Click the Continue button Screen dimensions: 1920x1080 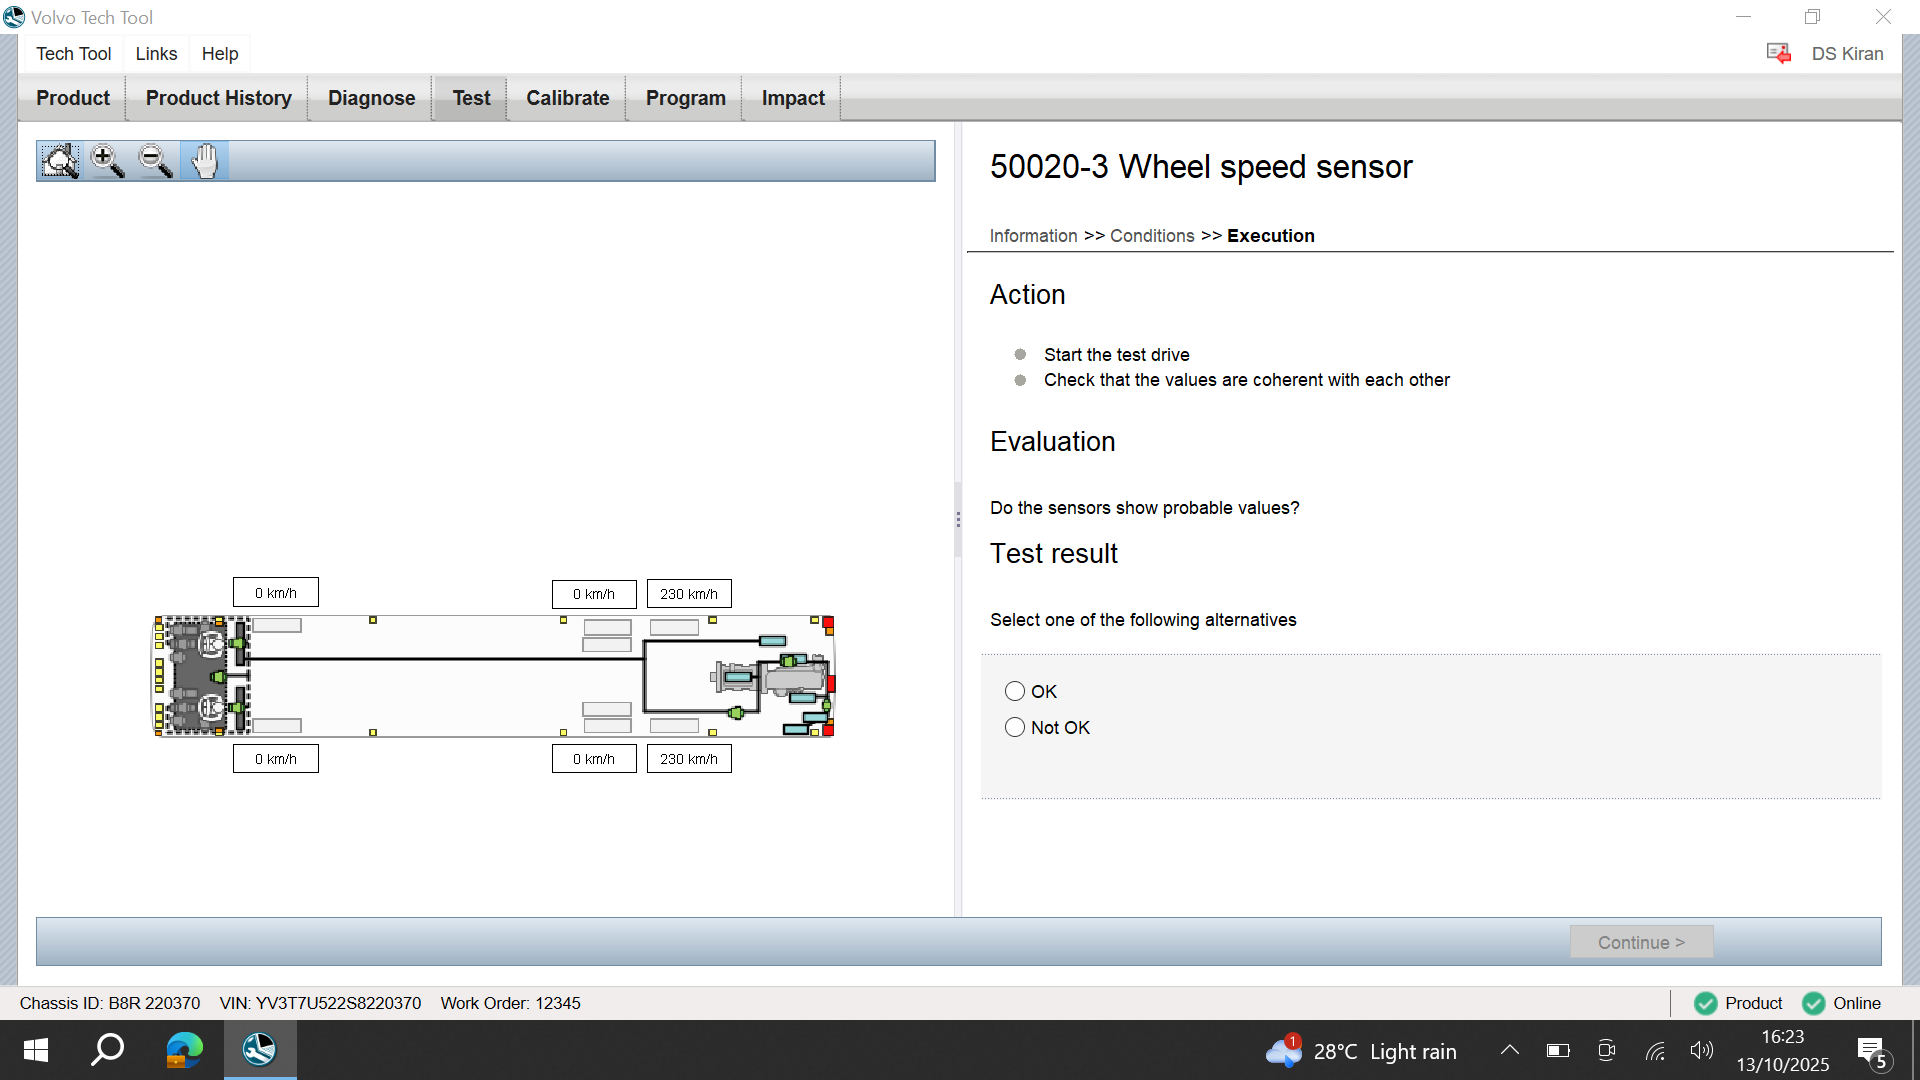coord(1641,942)
